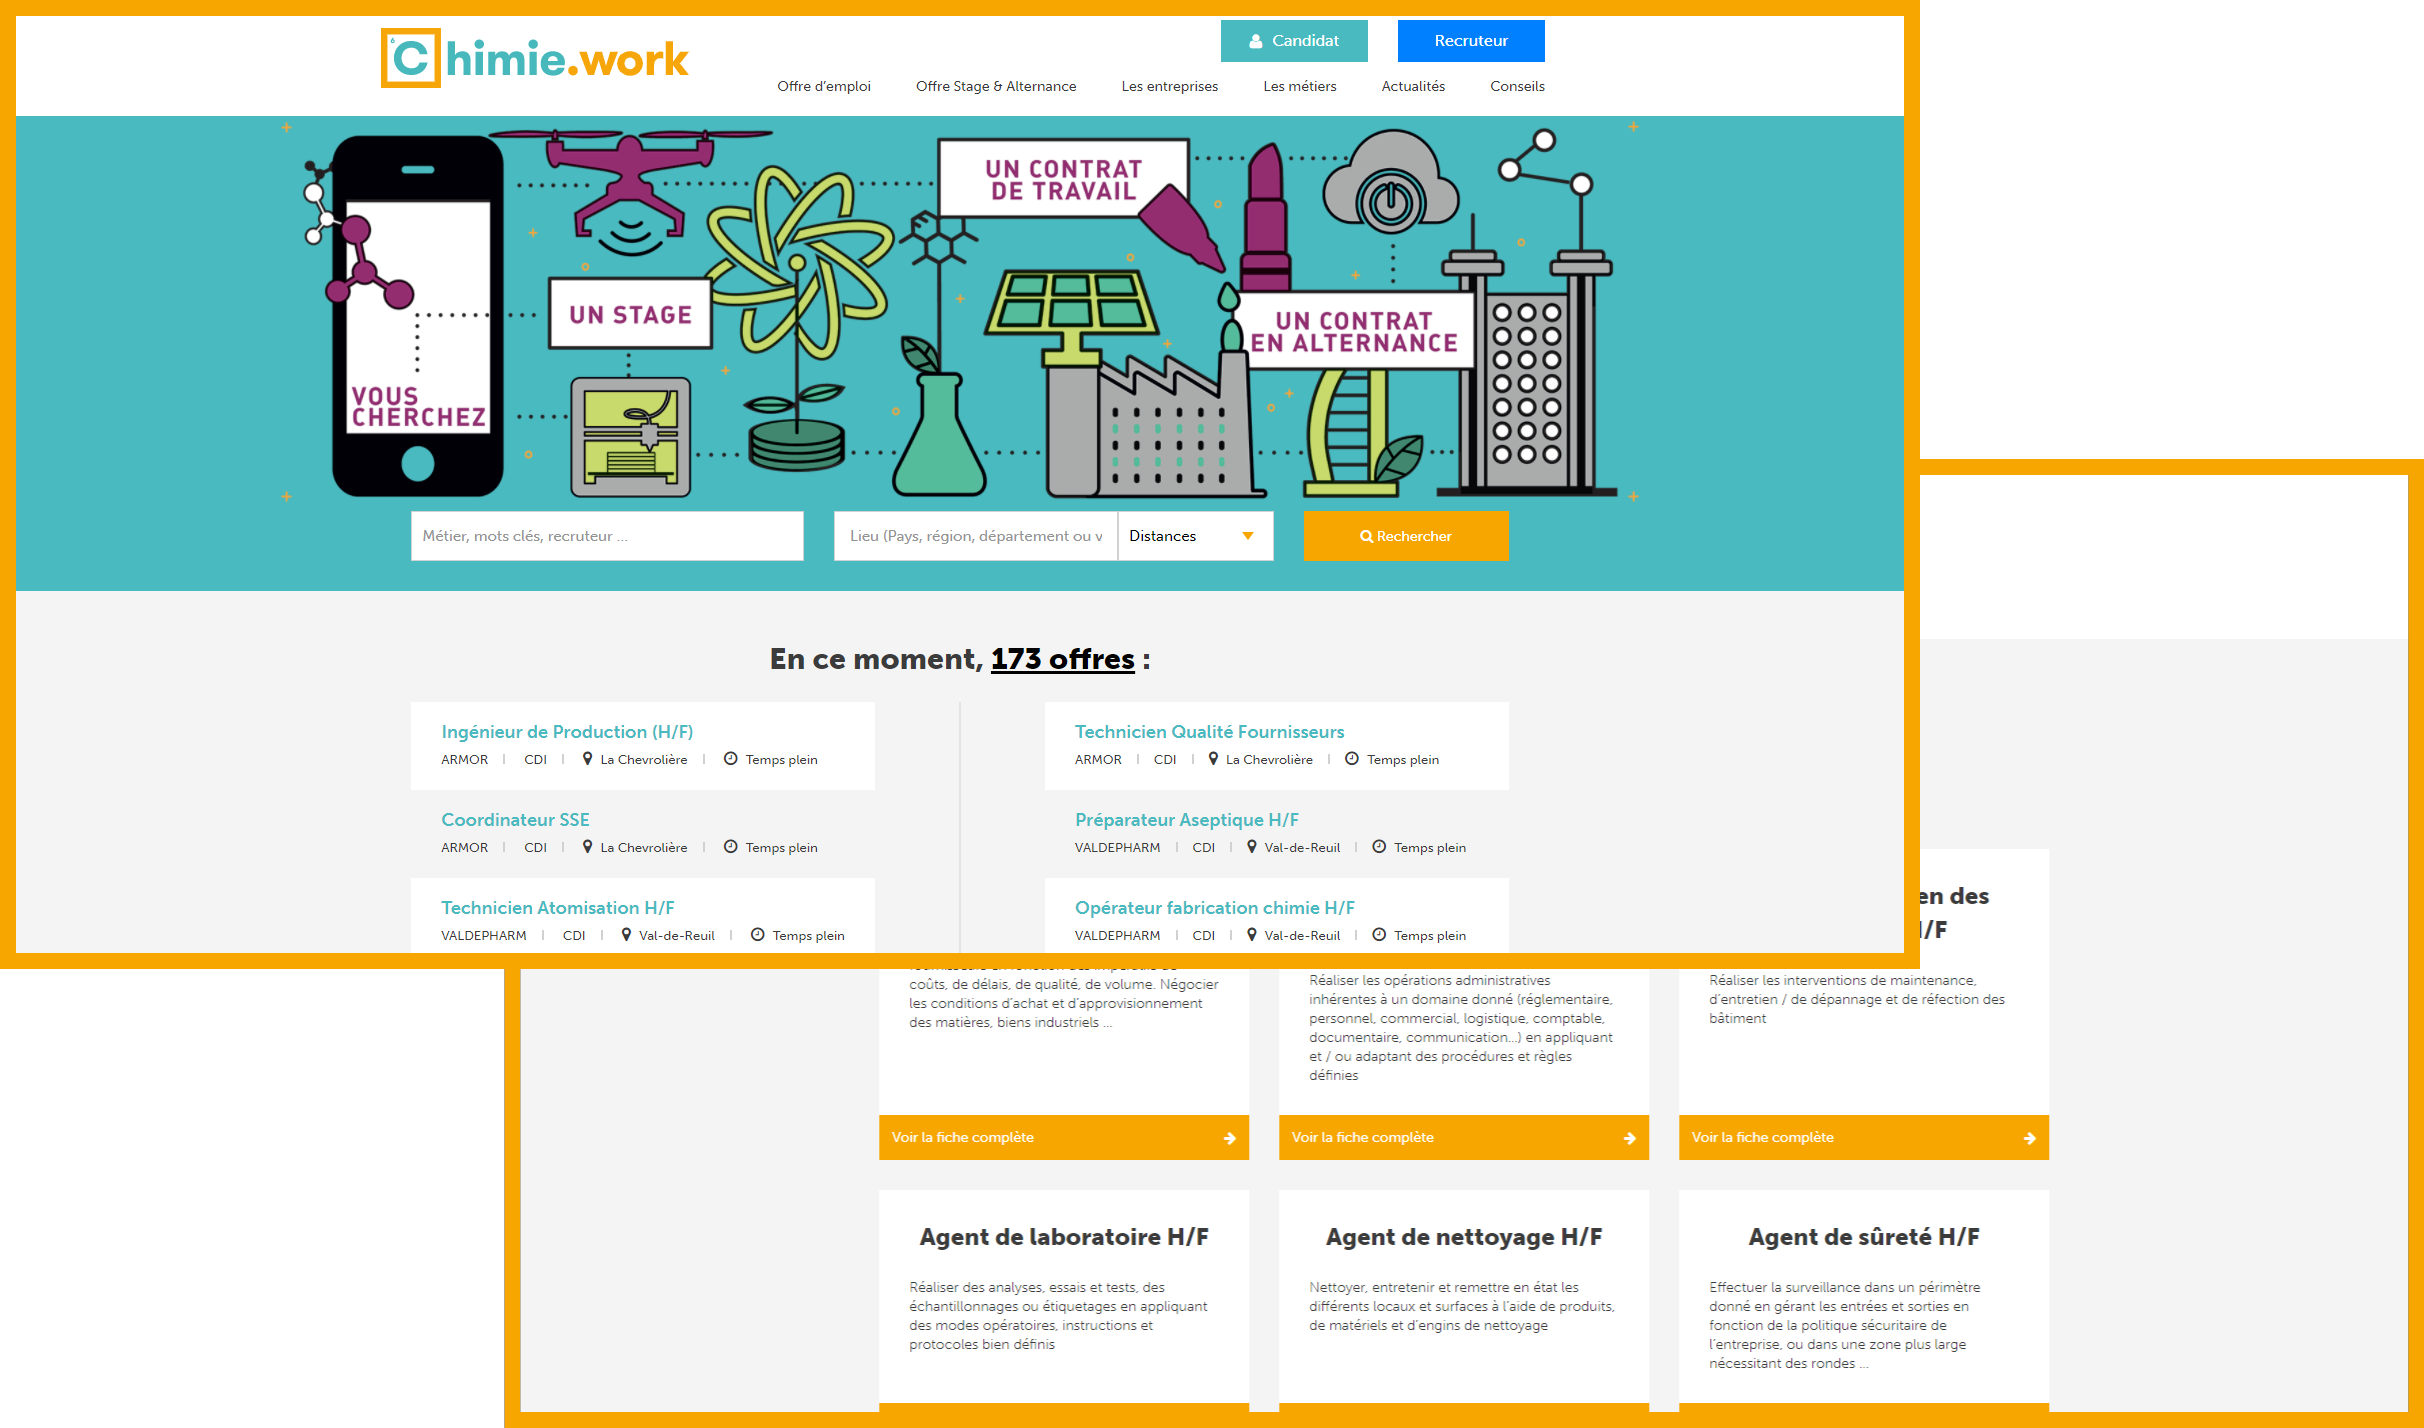Click arrow icon on third Voir la fiche complète
The height and width of the screenshot is (1428, 2424).
2029,1138
